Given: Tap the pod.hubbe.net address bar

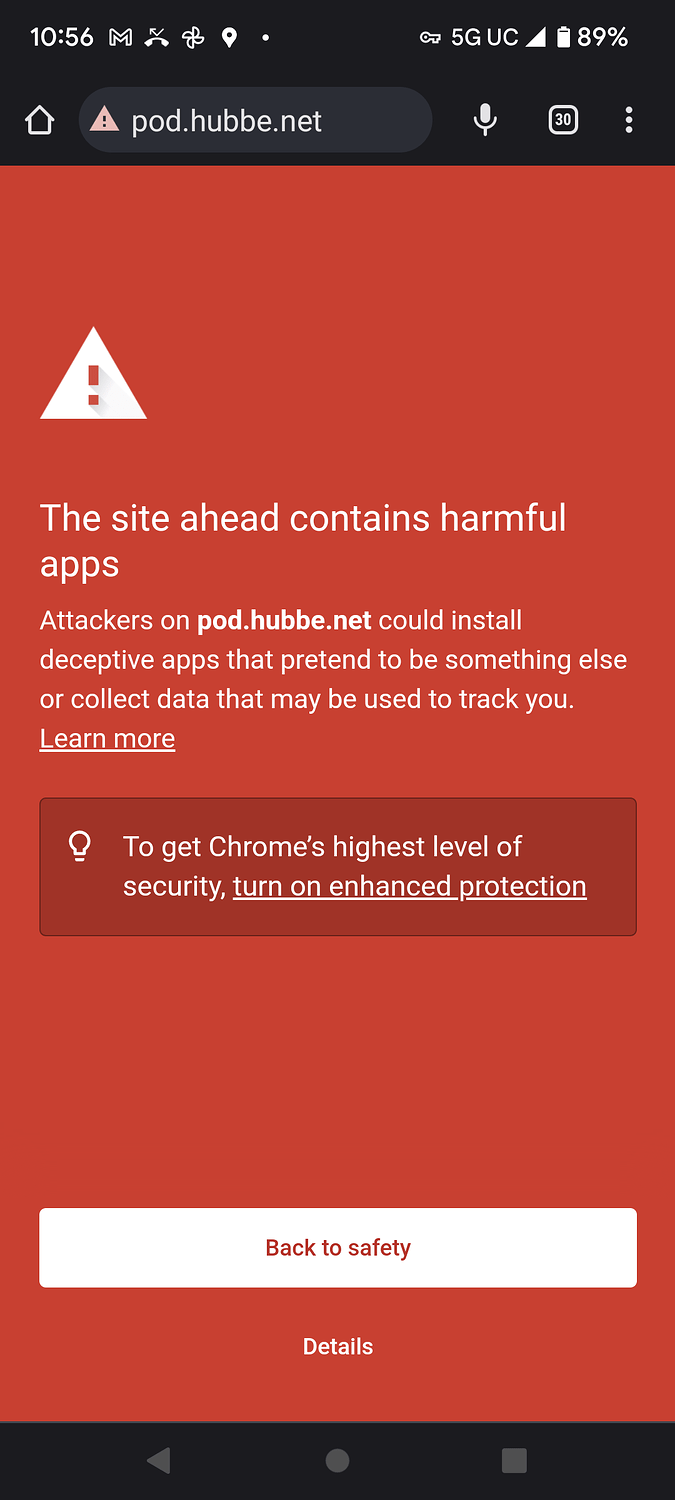Looking at the screenshot, I should [x=255, y=121].
